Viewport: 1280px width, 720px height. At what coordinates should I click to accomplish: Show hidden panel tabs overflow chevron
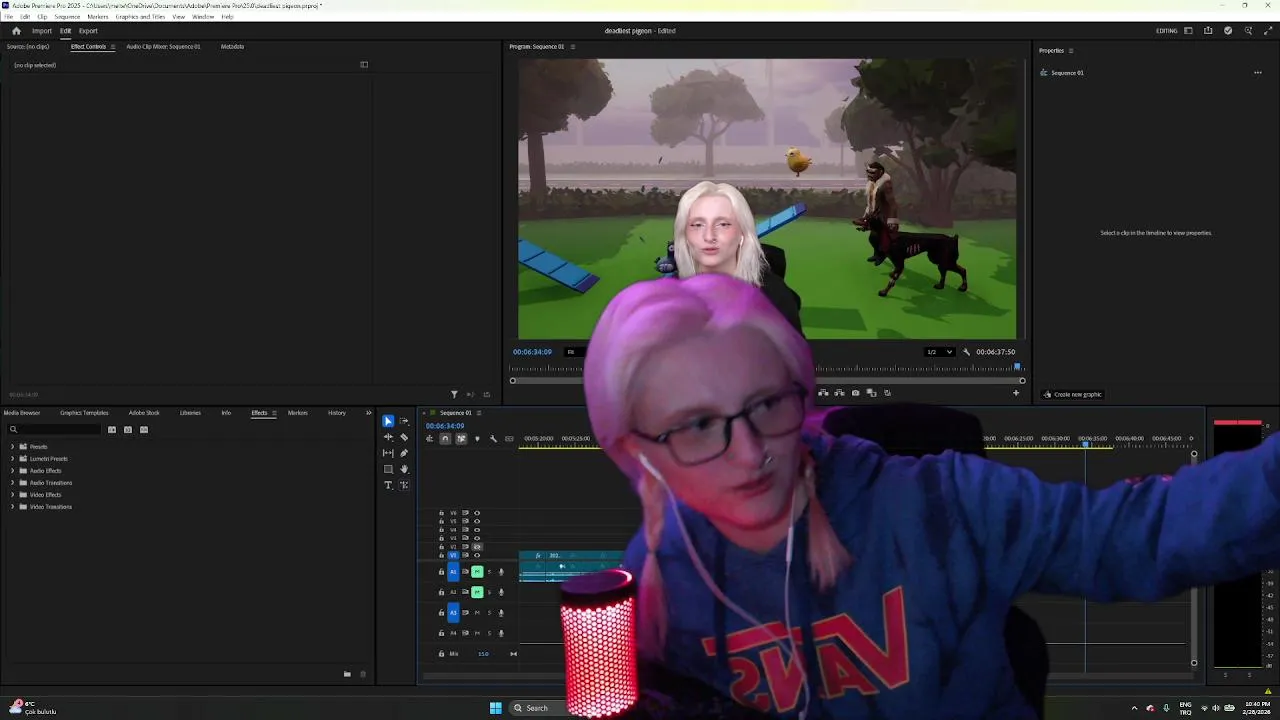point(368,413)
